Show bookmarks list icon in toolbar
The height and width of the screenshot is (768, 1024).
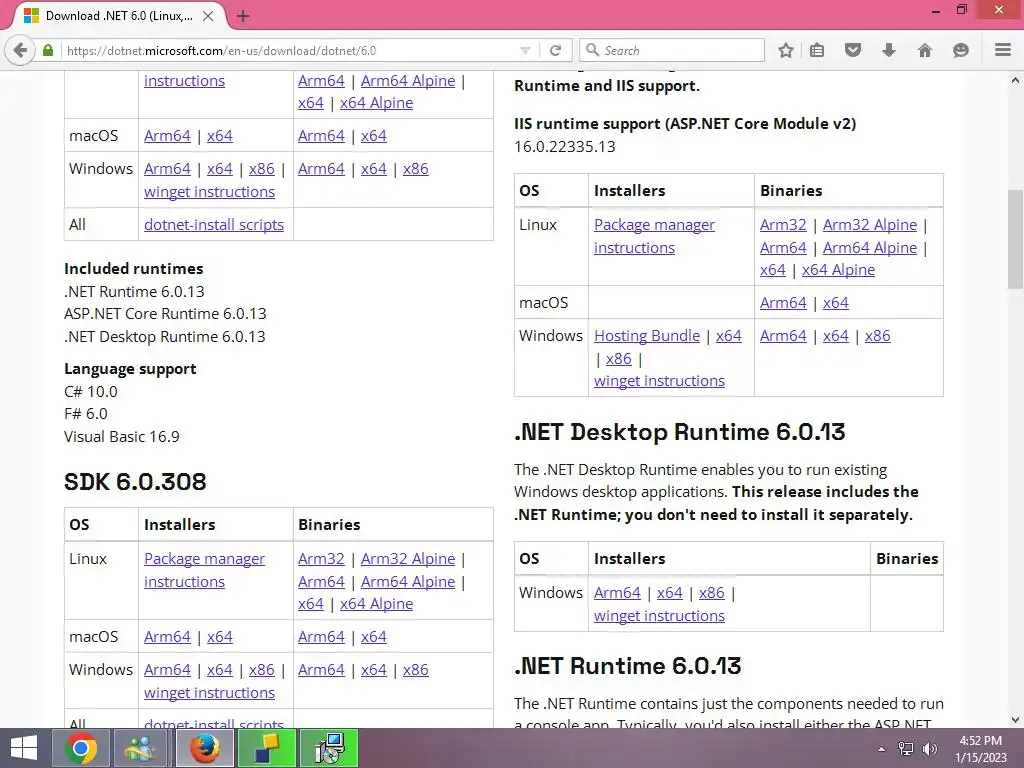pyautogui.click(x=817, y=50)
